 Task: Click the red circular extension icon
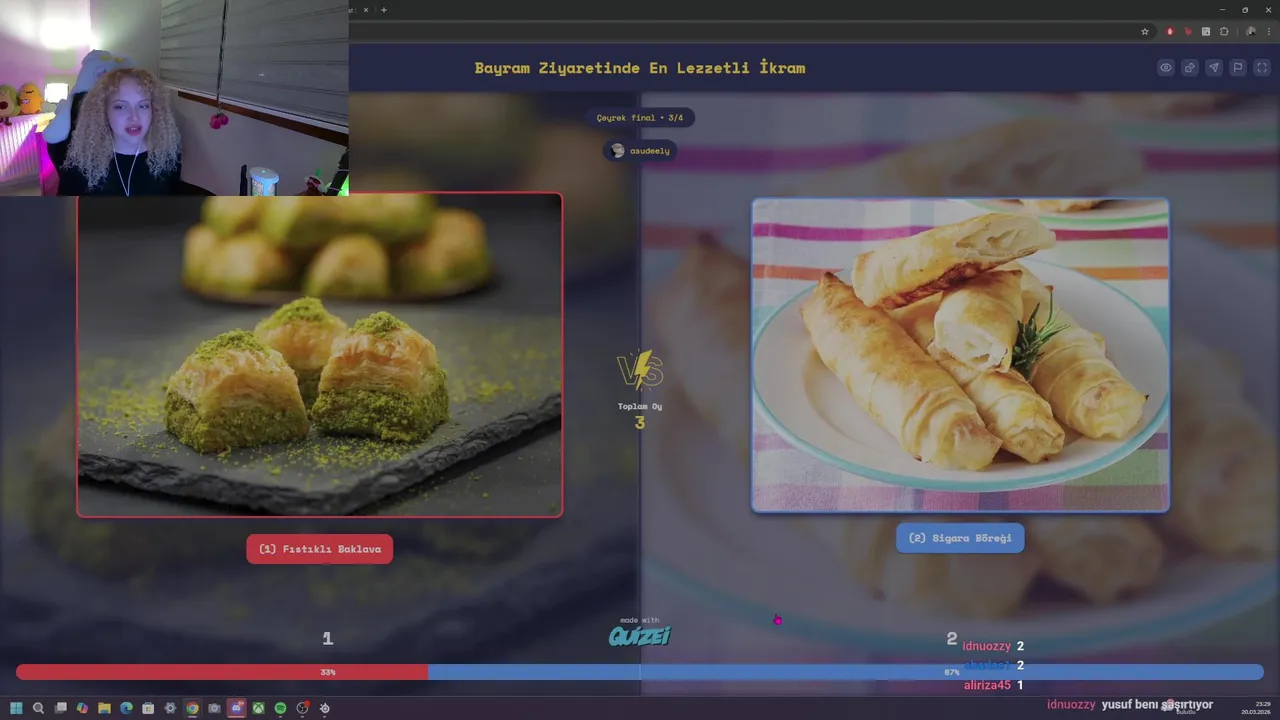click(1170, 31)
